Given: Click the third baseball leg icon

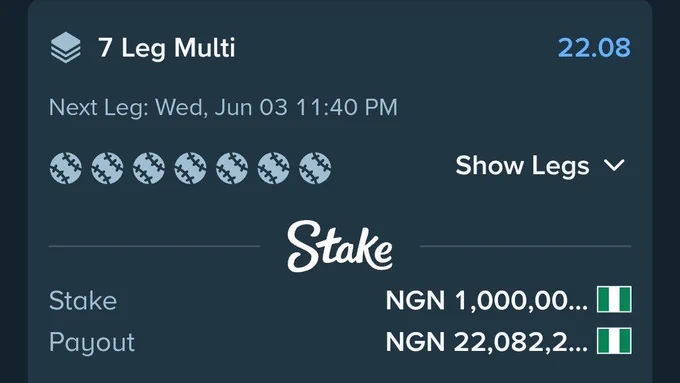Looking at the screenshot, I should coord(149,168).
